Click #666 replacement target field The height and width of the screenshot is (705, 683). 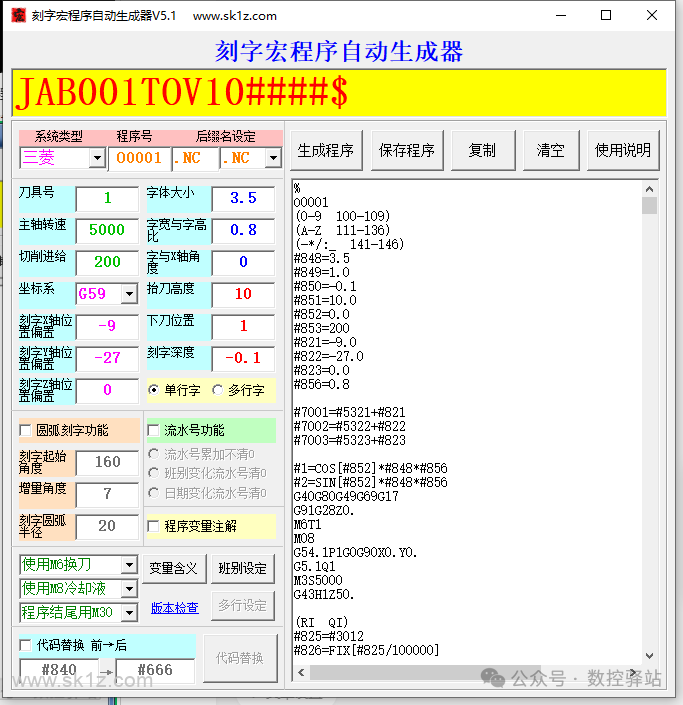[x=155, y=670]
